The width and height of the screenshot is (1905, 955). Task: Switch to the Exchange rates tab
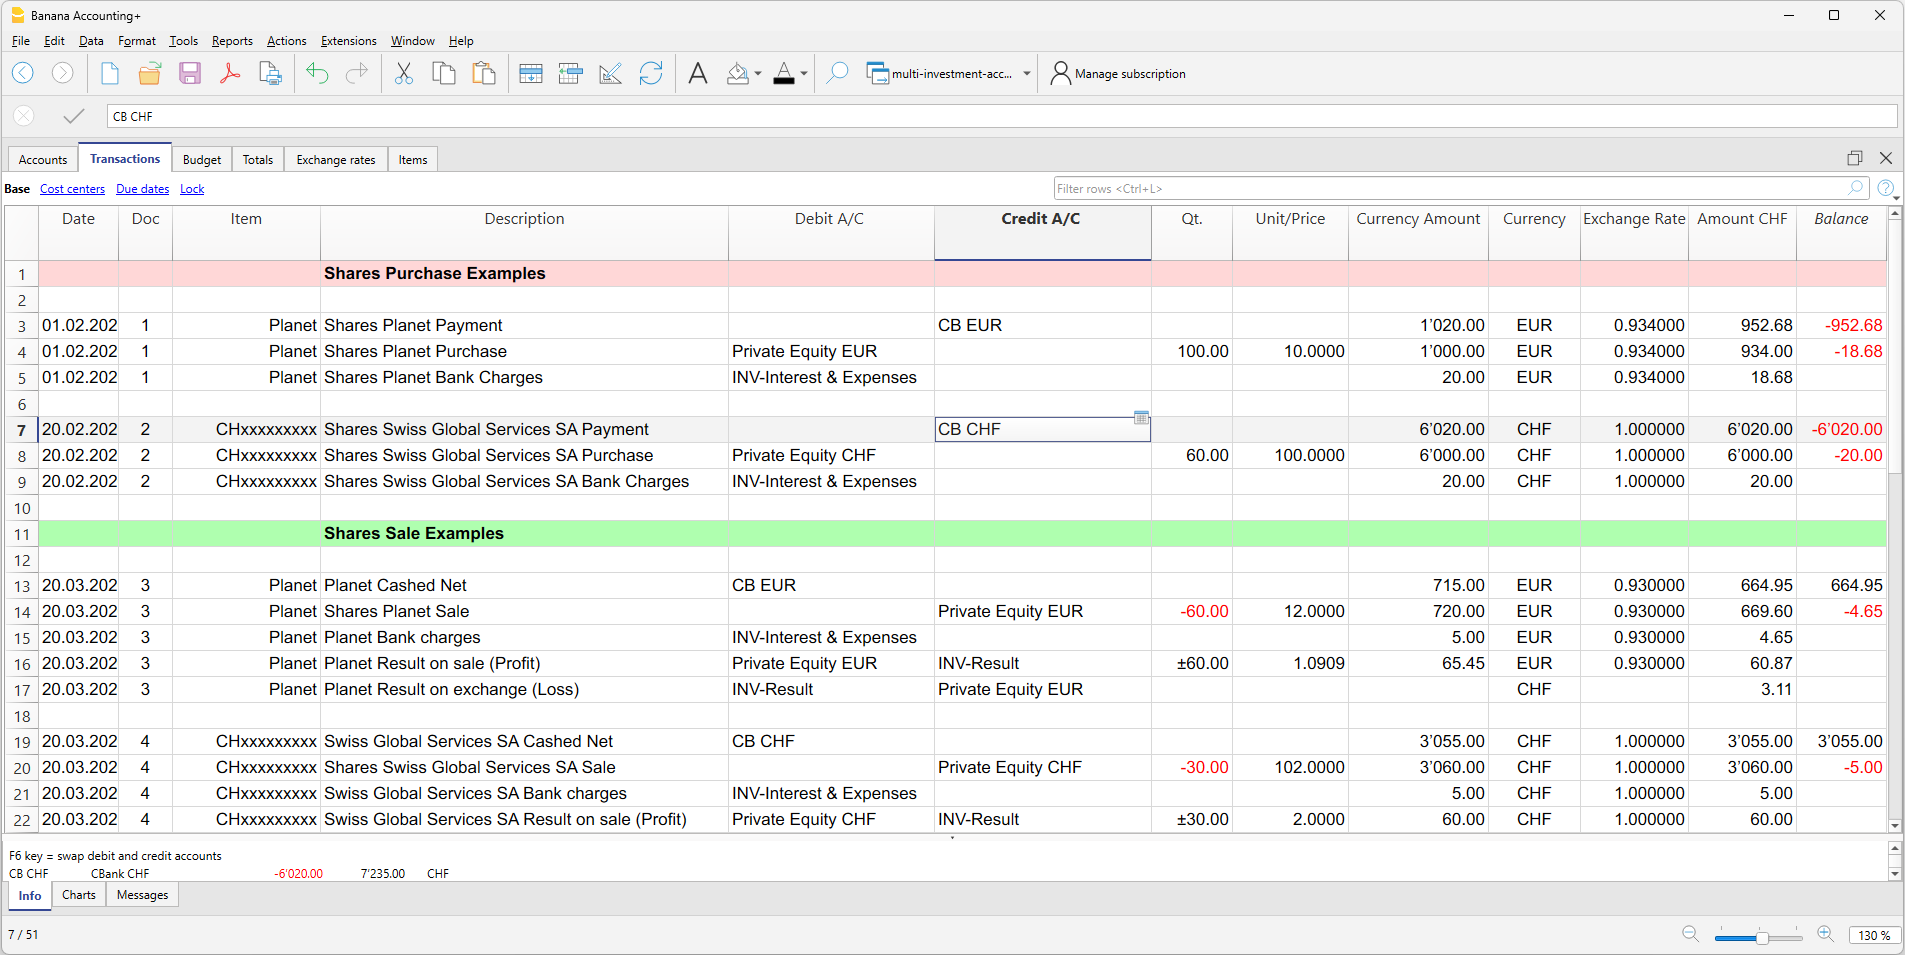tap(336, 160)
